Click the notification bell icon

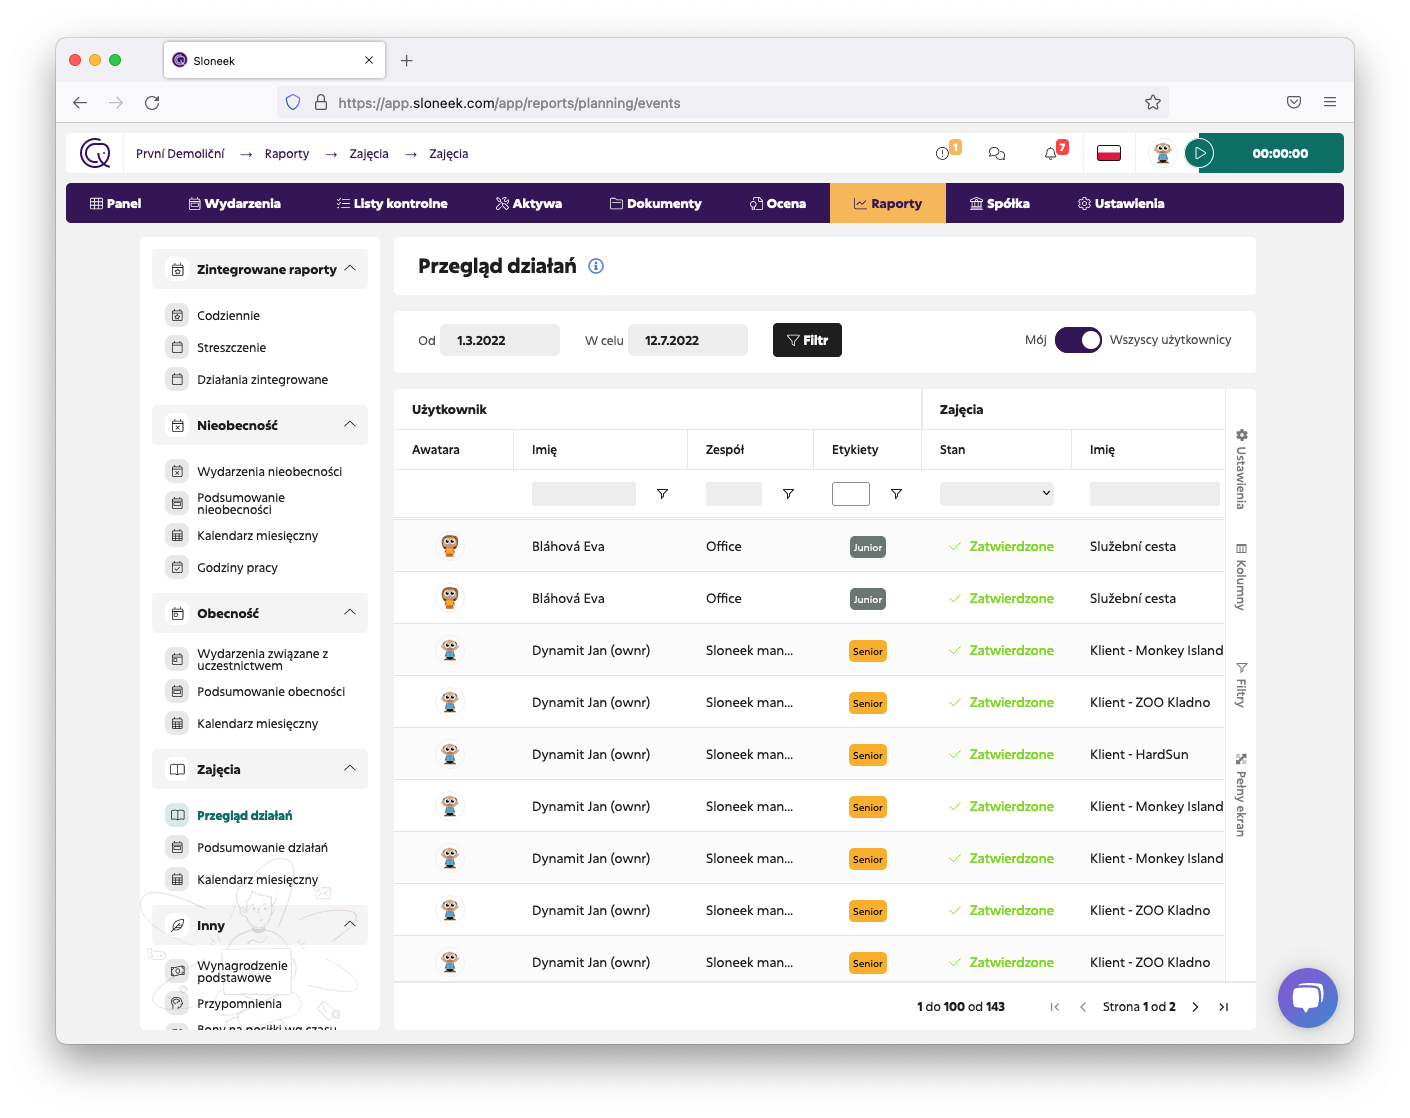click(x=1050, y=154)
